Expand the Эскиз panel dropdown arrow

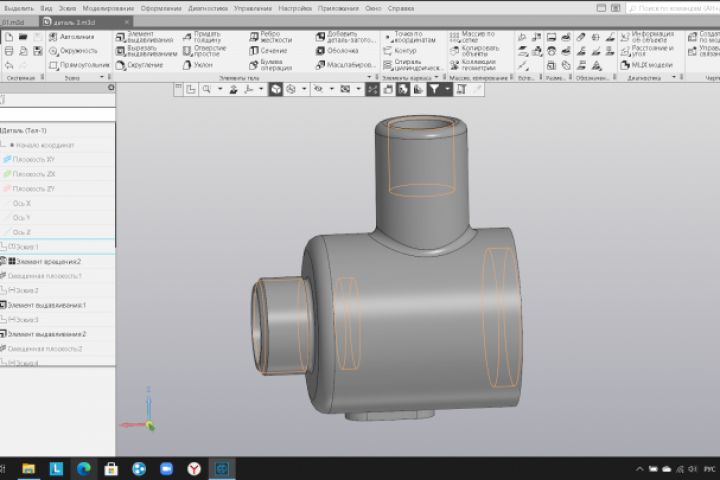(x=102, y=77)
